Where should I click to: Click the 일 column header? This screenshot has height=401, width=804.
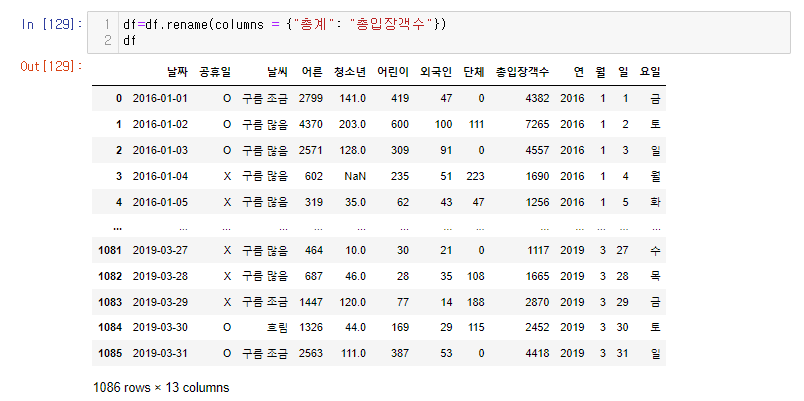pyautogui.click(x=623, y=72)
